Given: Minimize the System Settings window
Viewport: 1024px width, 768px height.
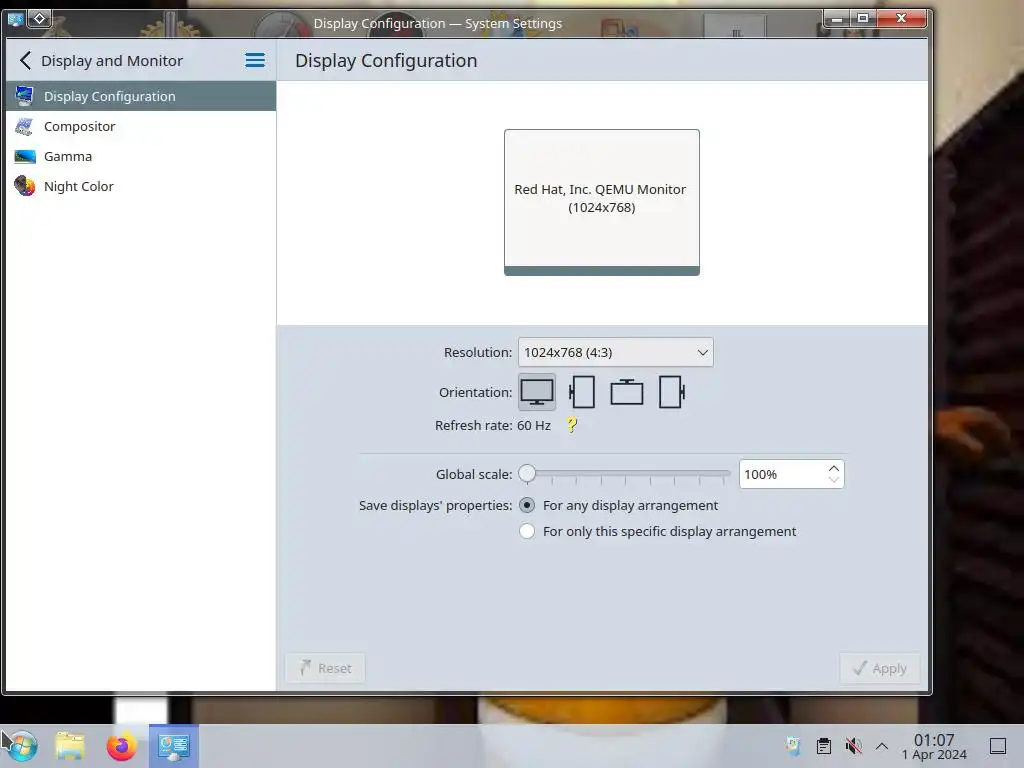Looking at the screenshot, I should (837, 19).
